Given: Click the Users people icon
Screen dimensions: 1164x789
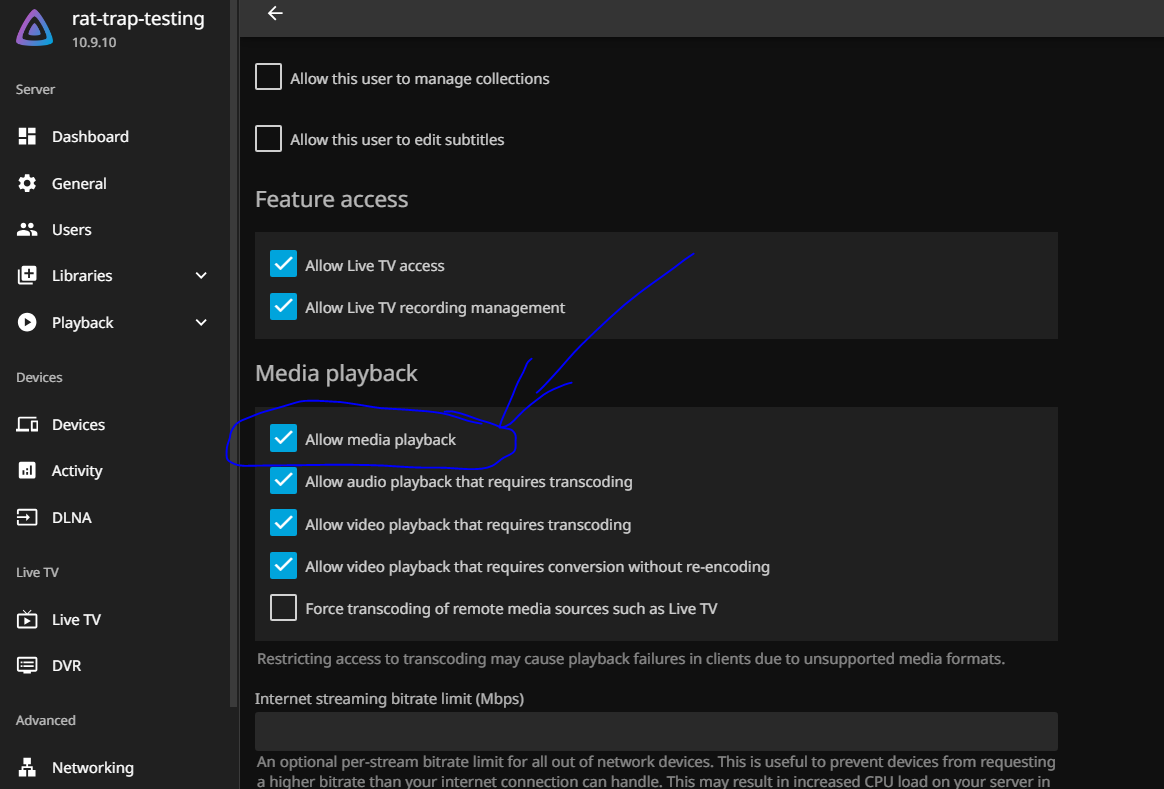Looking at the screenshot, I should point(27,230).
